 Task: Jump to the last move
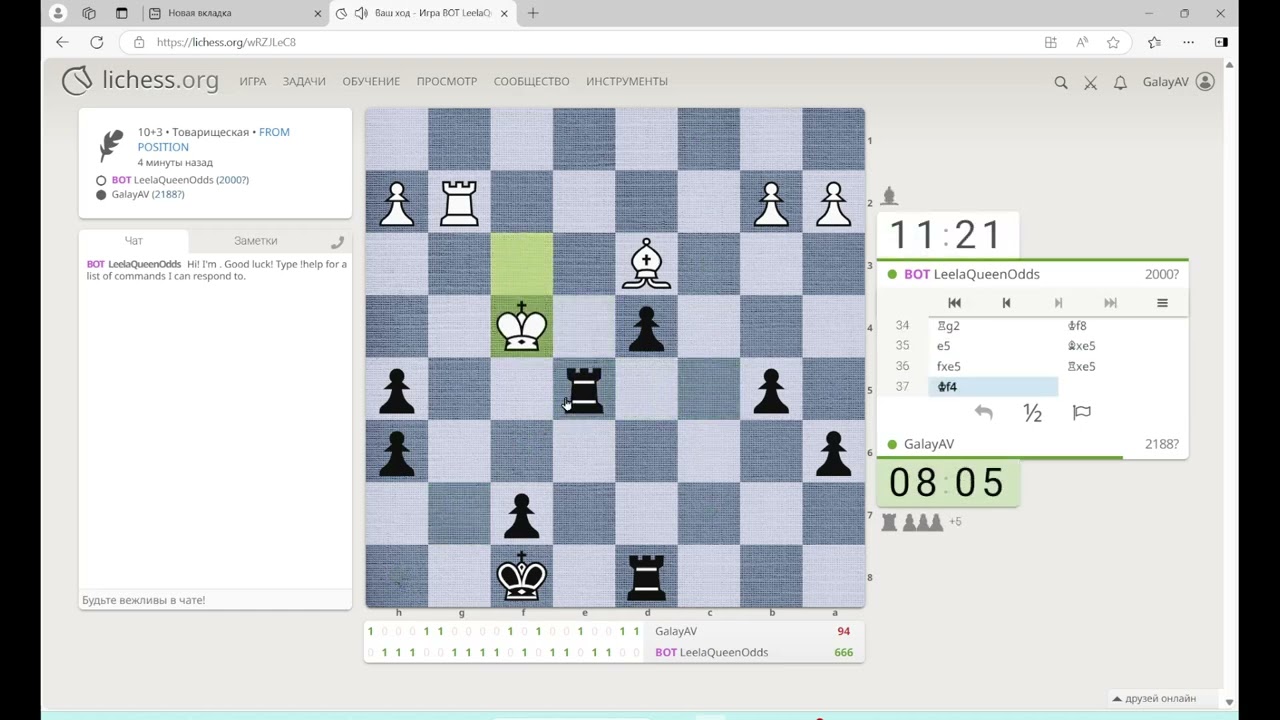coord(1110,303)
